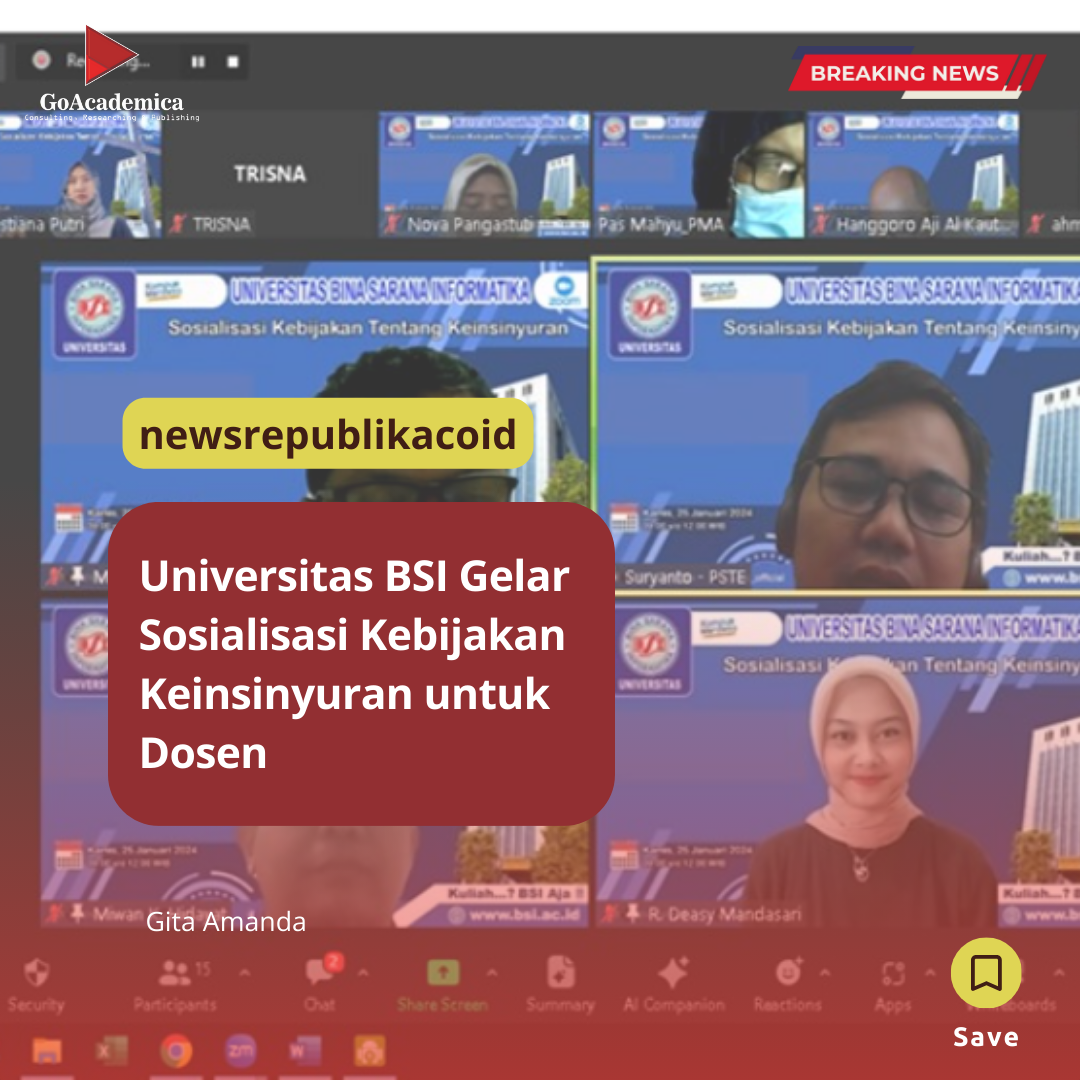Click the Participants count '15'
This screenshot has height=1080, width=1080.
(x=202, y=968)
